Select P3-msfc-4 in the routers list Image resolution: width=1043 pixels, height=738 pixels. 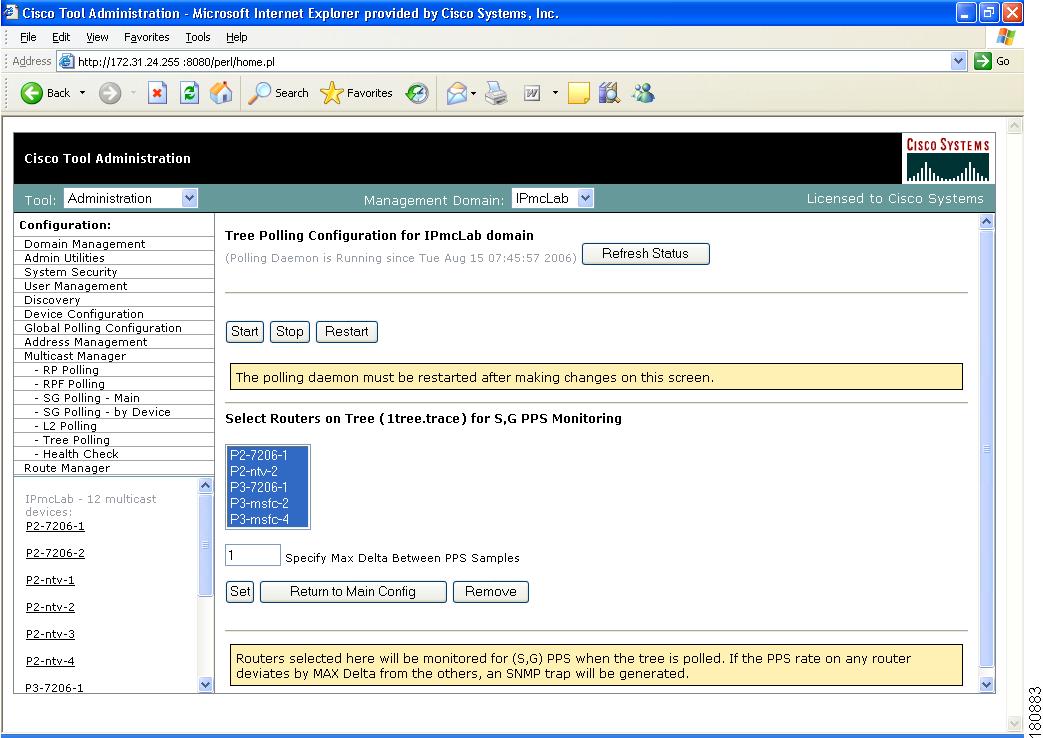[x=268, y=519]
